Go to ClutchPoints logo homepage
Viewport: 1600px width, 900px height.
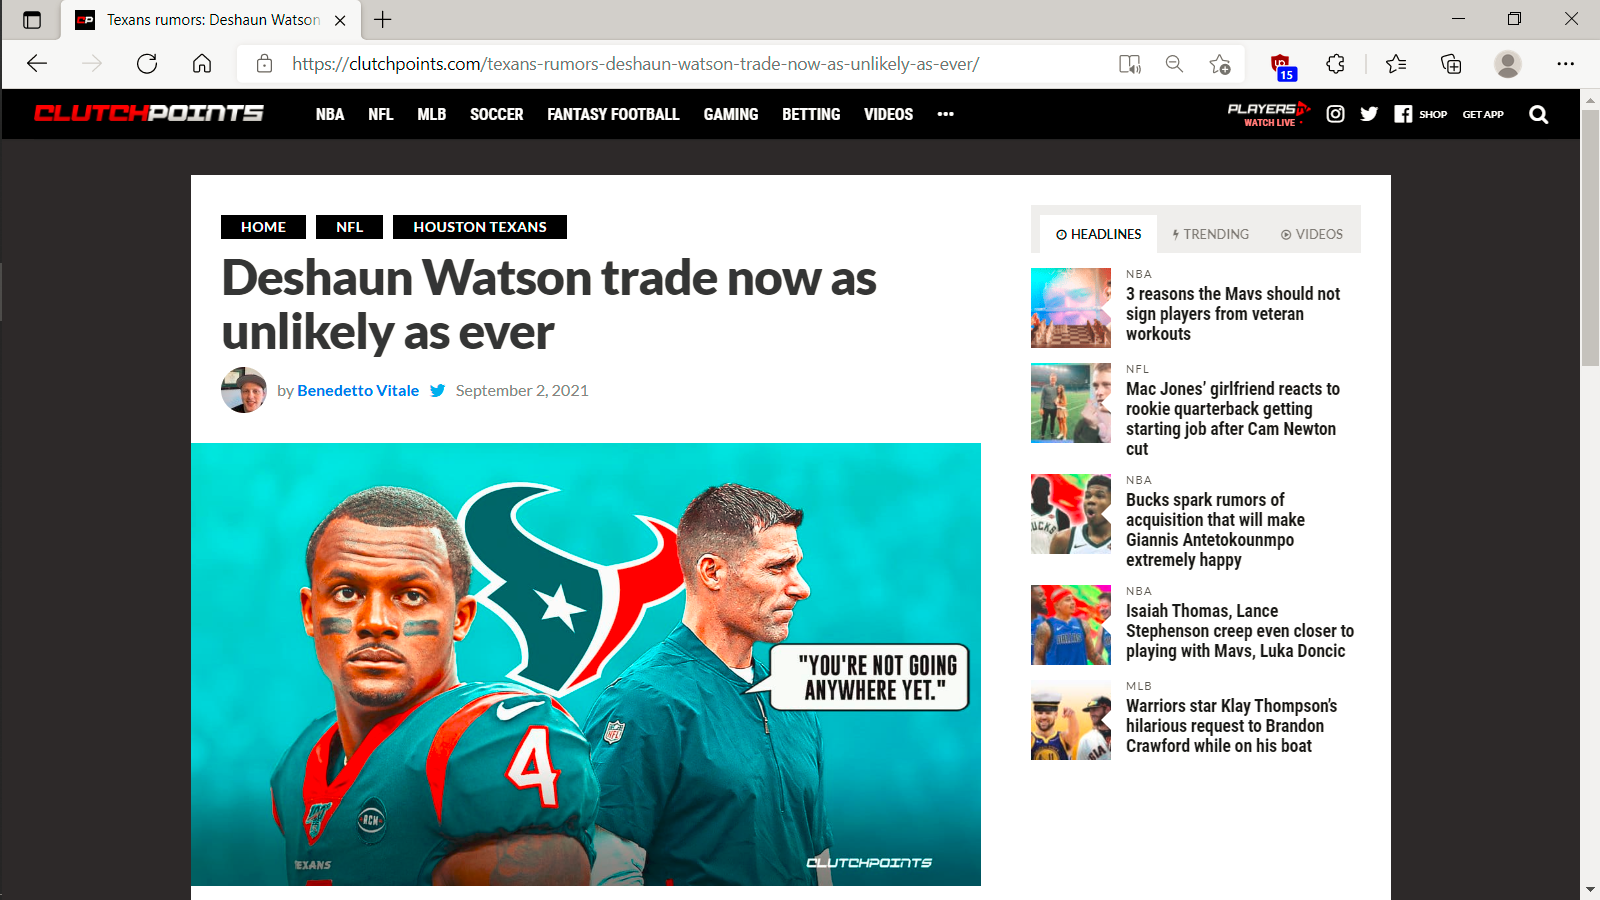coord(149,113)
